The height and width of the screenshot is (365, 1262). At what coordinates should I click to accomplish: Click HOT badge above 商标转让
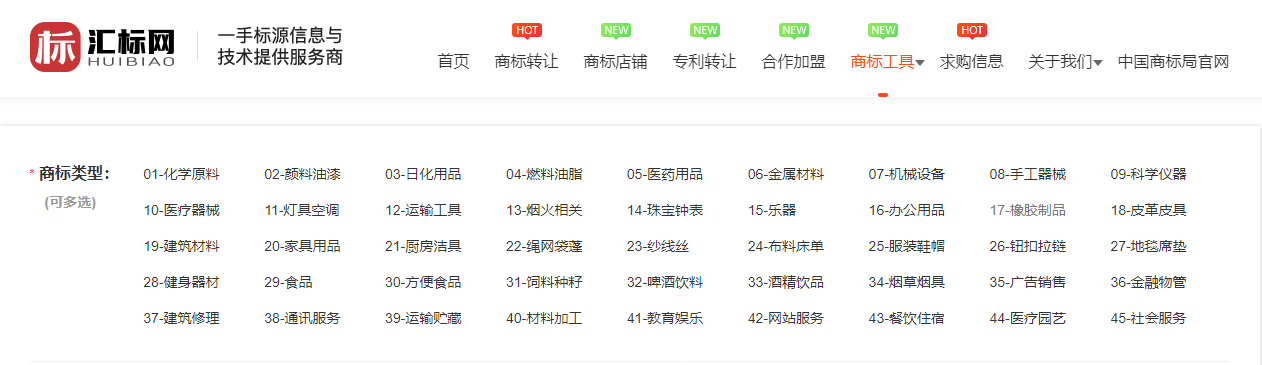[527, 30]
